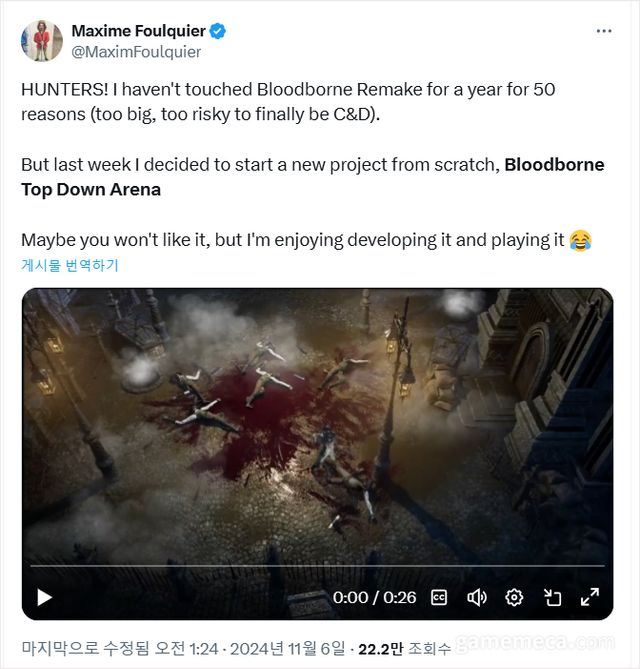640x669 pixels.
Task: Expand video to fullscreen
Action: click(x=590, y=597)
